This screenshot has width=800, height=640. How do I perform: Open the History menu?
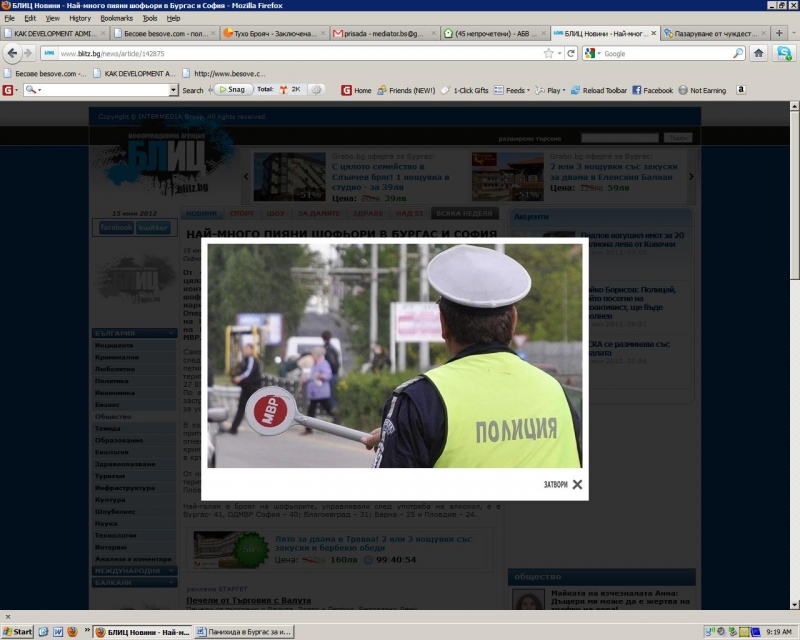coord(80,18)
